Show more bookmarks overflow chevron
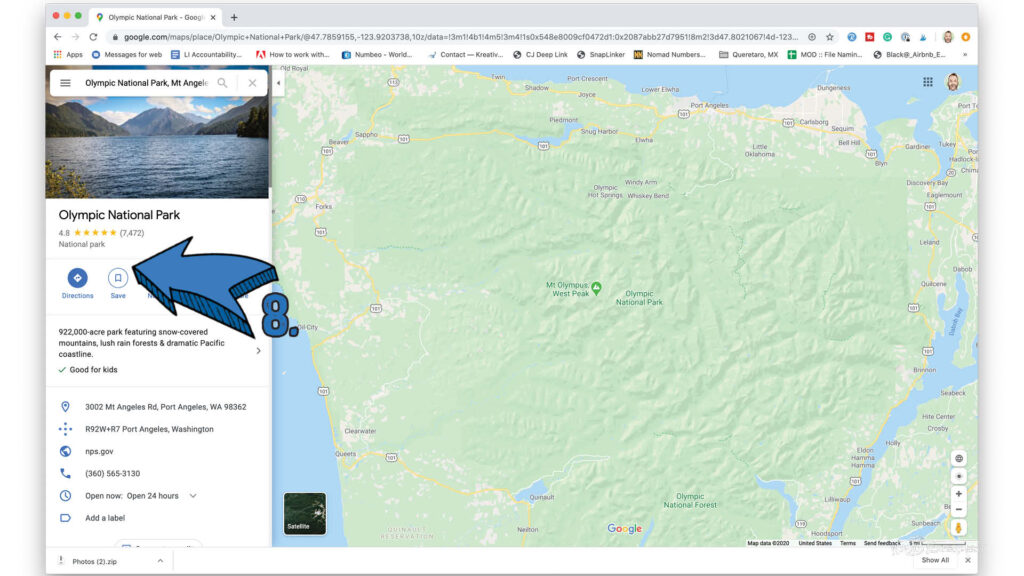 tap(965, 55)
